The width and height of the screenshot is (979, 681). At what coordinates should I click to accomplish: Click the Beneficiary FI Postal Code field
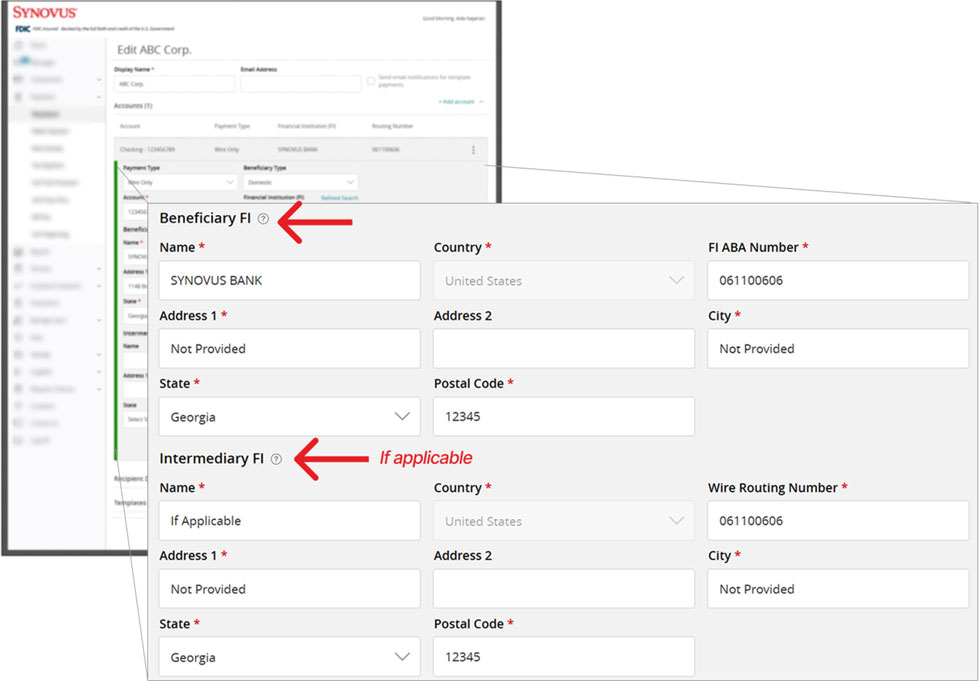point(563,417)
